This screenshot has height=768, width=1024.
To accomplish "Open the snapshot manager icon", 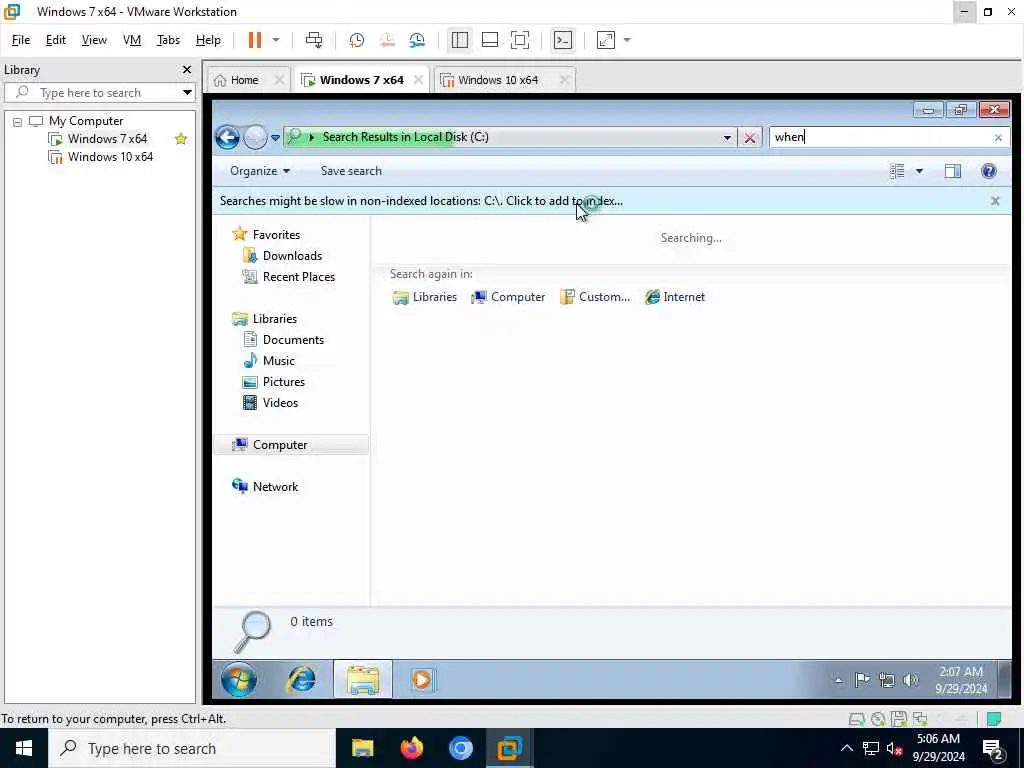I will pos(417,40).
